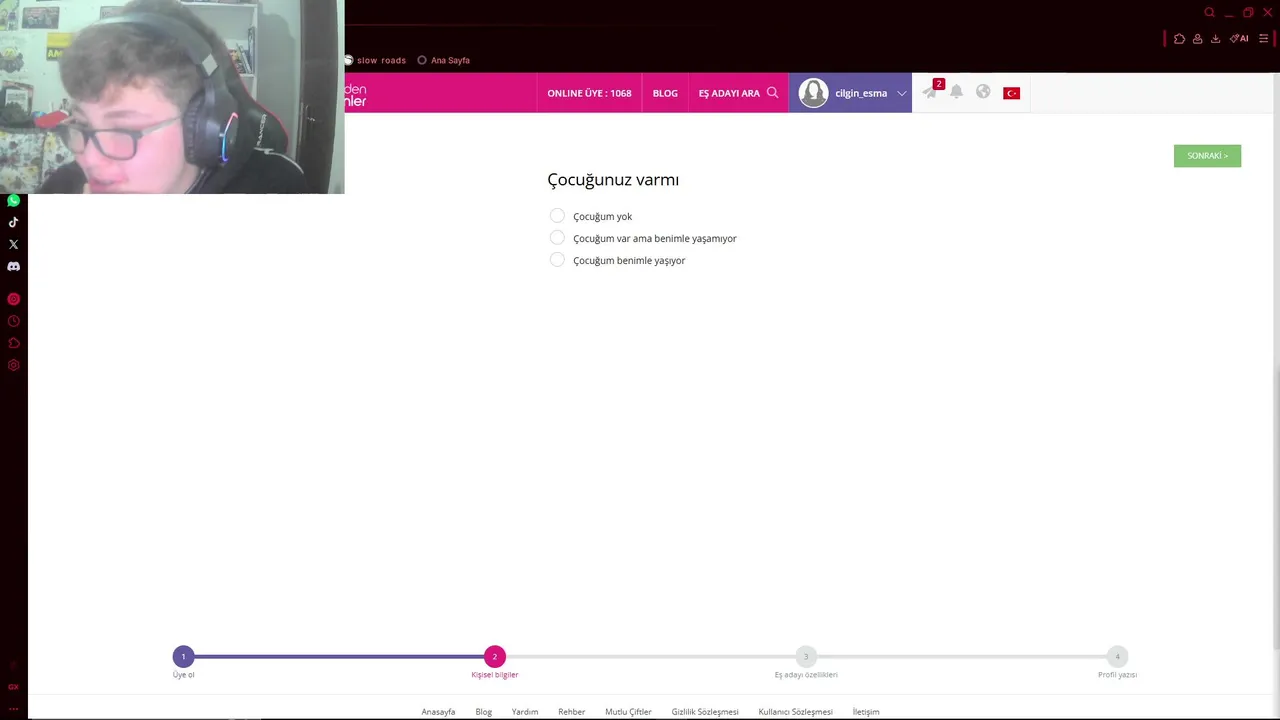Open the Mutlu Çiftler footer link
The width and height of the screenshot is (1280, 720).
628,712
